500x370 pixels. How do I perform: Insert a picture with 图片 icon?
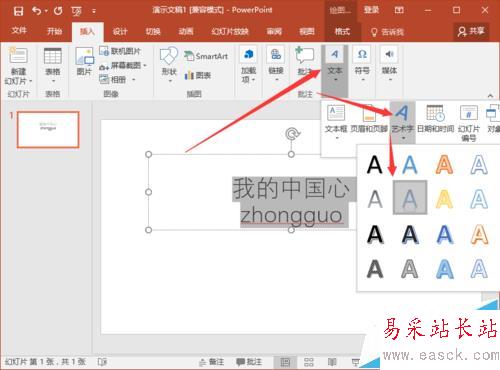pos(84,61)
